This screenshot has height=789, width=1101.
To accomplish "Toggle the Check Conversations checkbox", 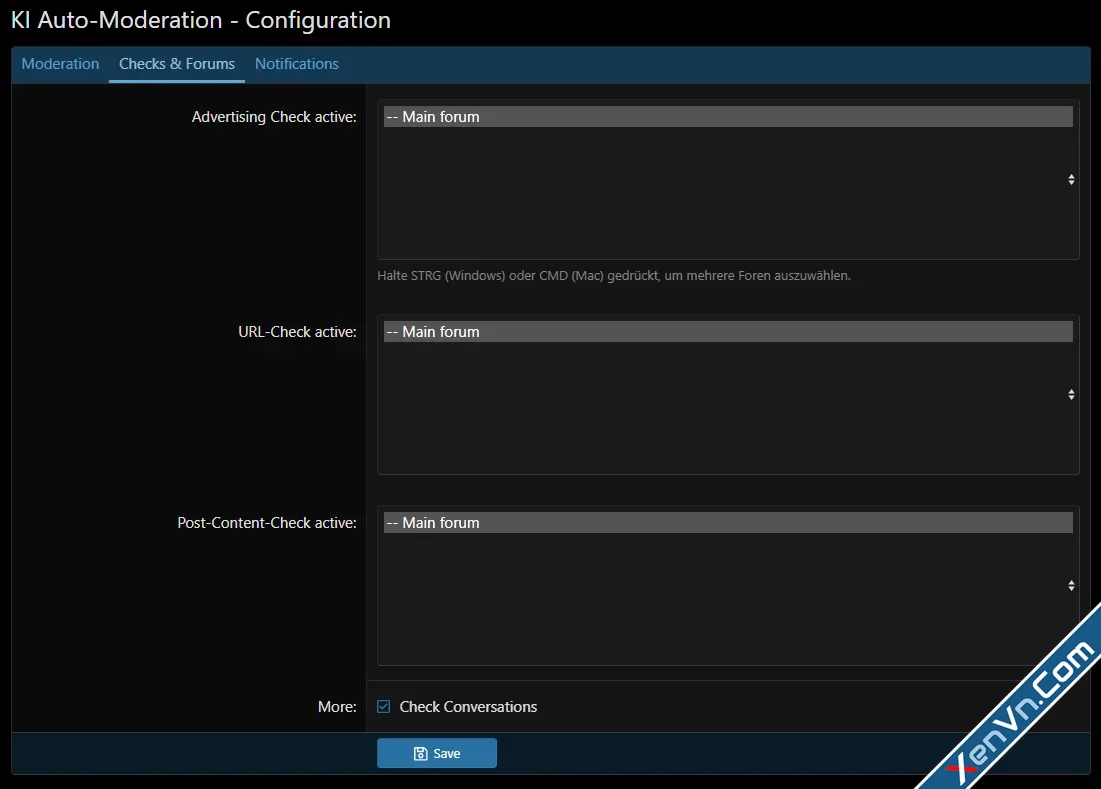I will 383,706.
